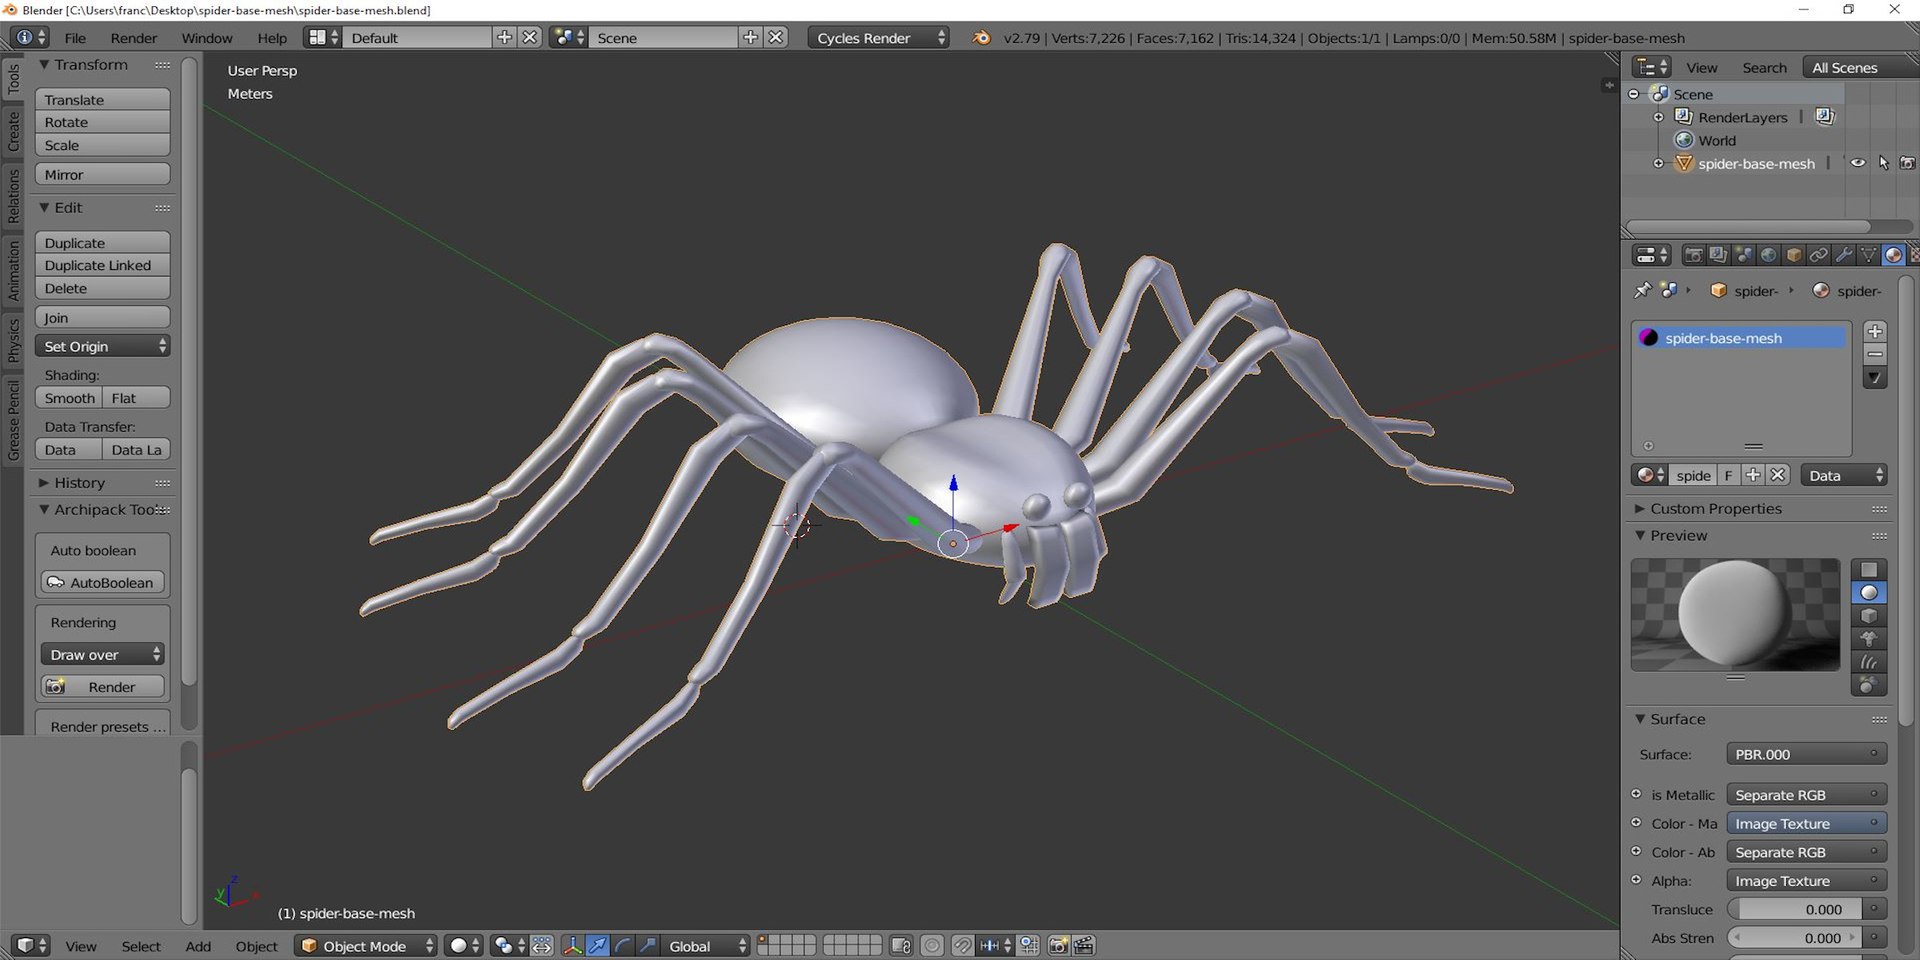
Task: Open the World properties globe tab
Action: pyautogui.click(x=1768, y=255)
